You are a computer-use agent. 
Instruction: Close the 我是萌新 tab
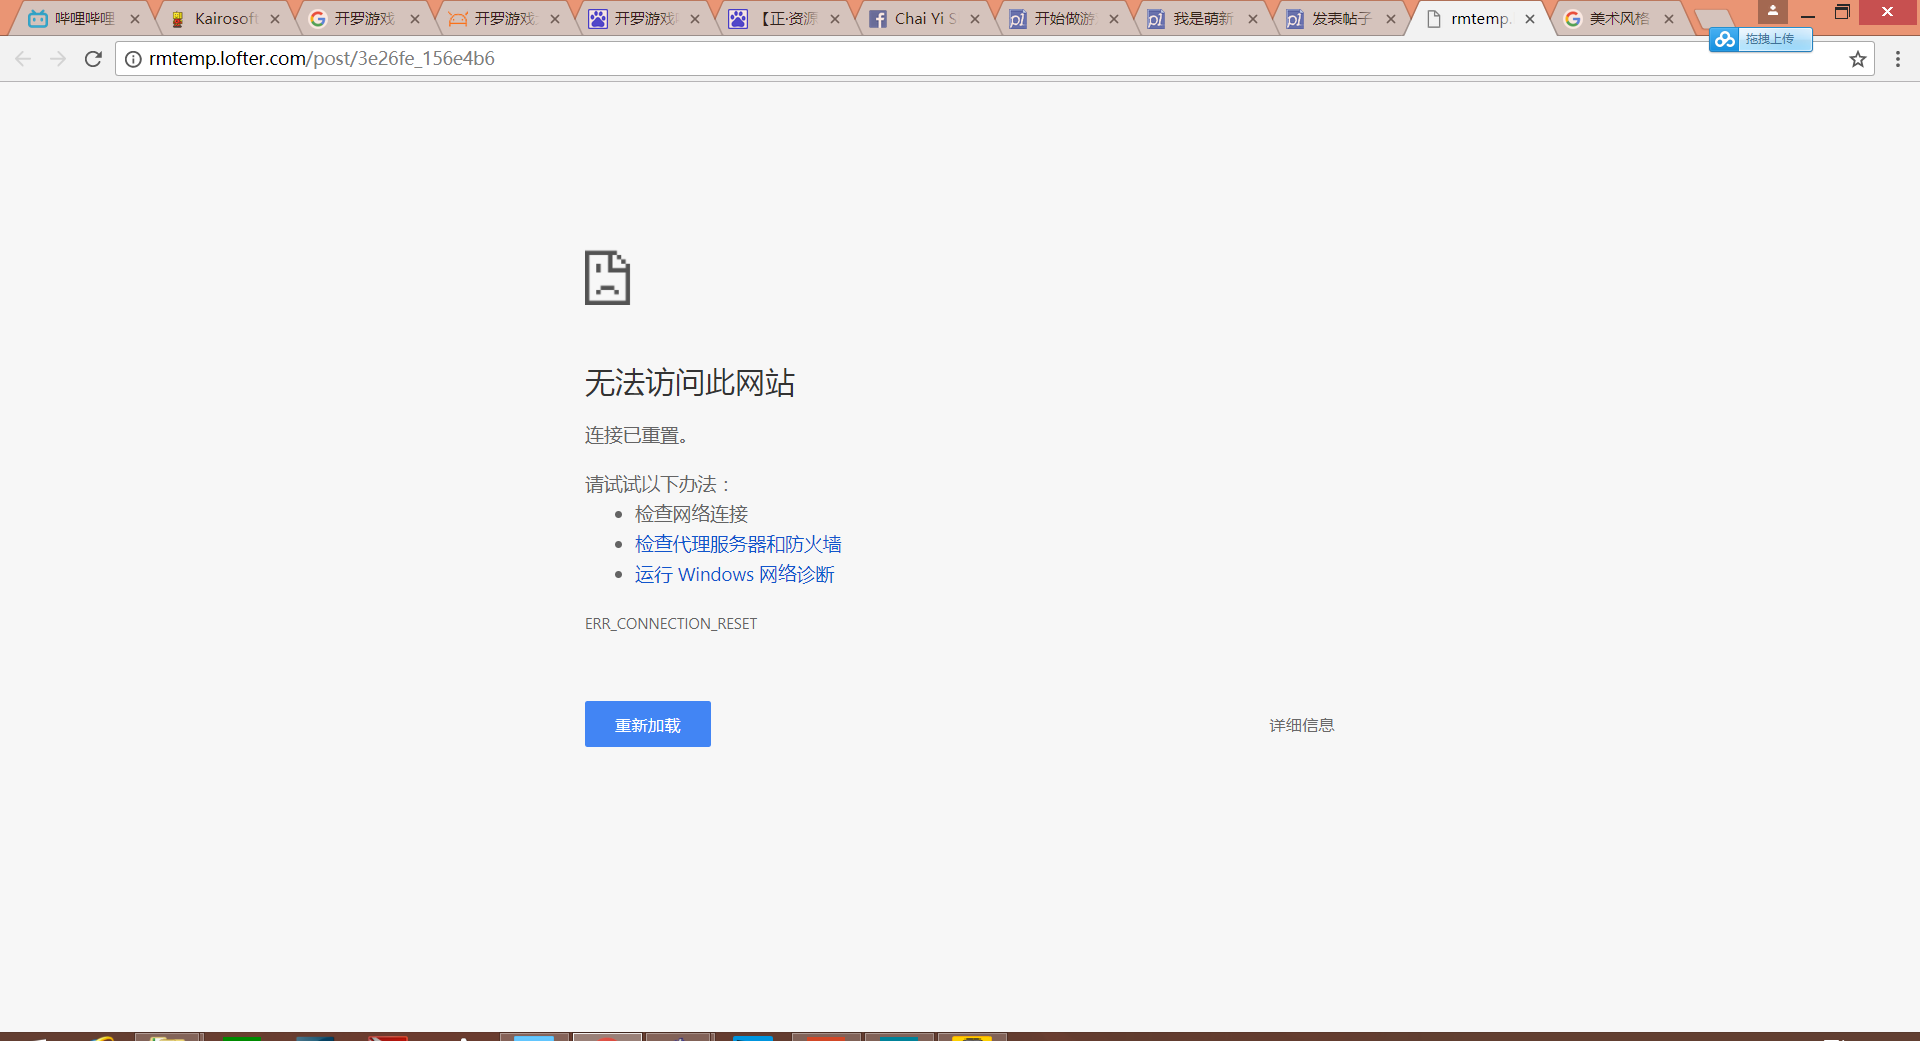tap(1253, 19)
